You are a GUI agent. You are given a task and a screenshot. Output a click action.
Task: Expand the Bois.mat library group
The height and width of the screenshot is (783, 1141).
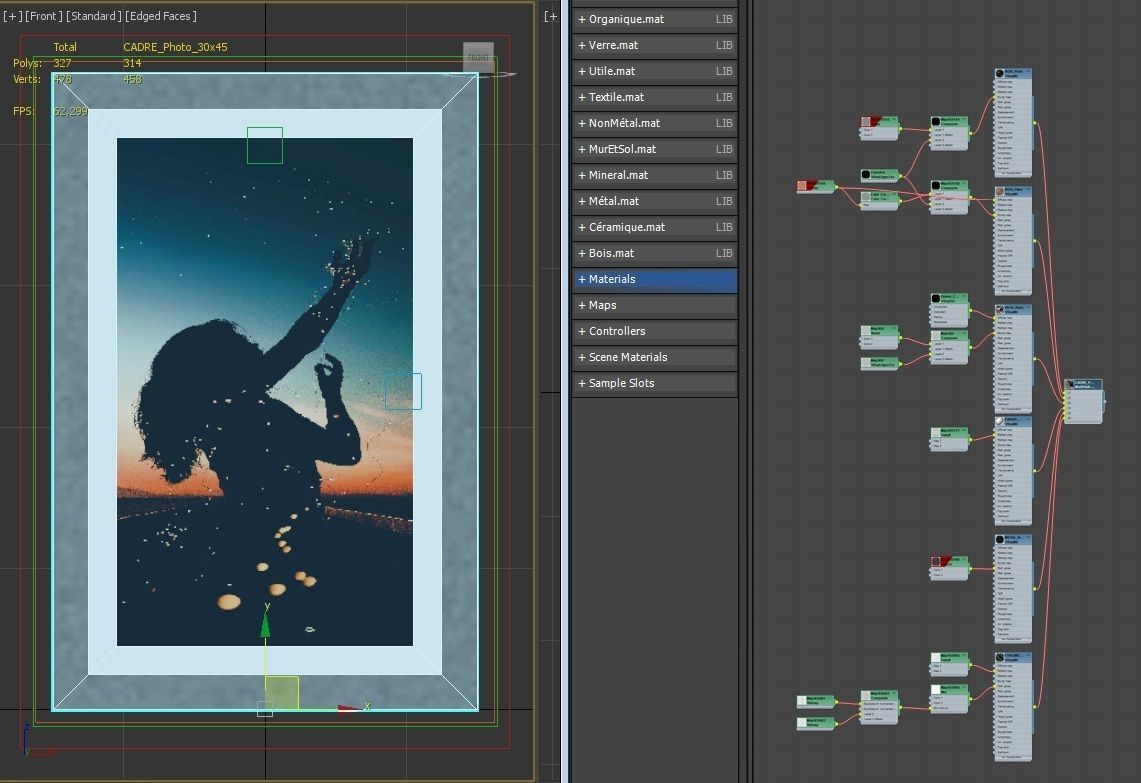(654, 253)
